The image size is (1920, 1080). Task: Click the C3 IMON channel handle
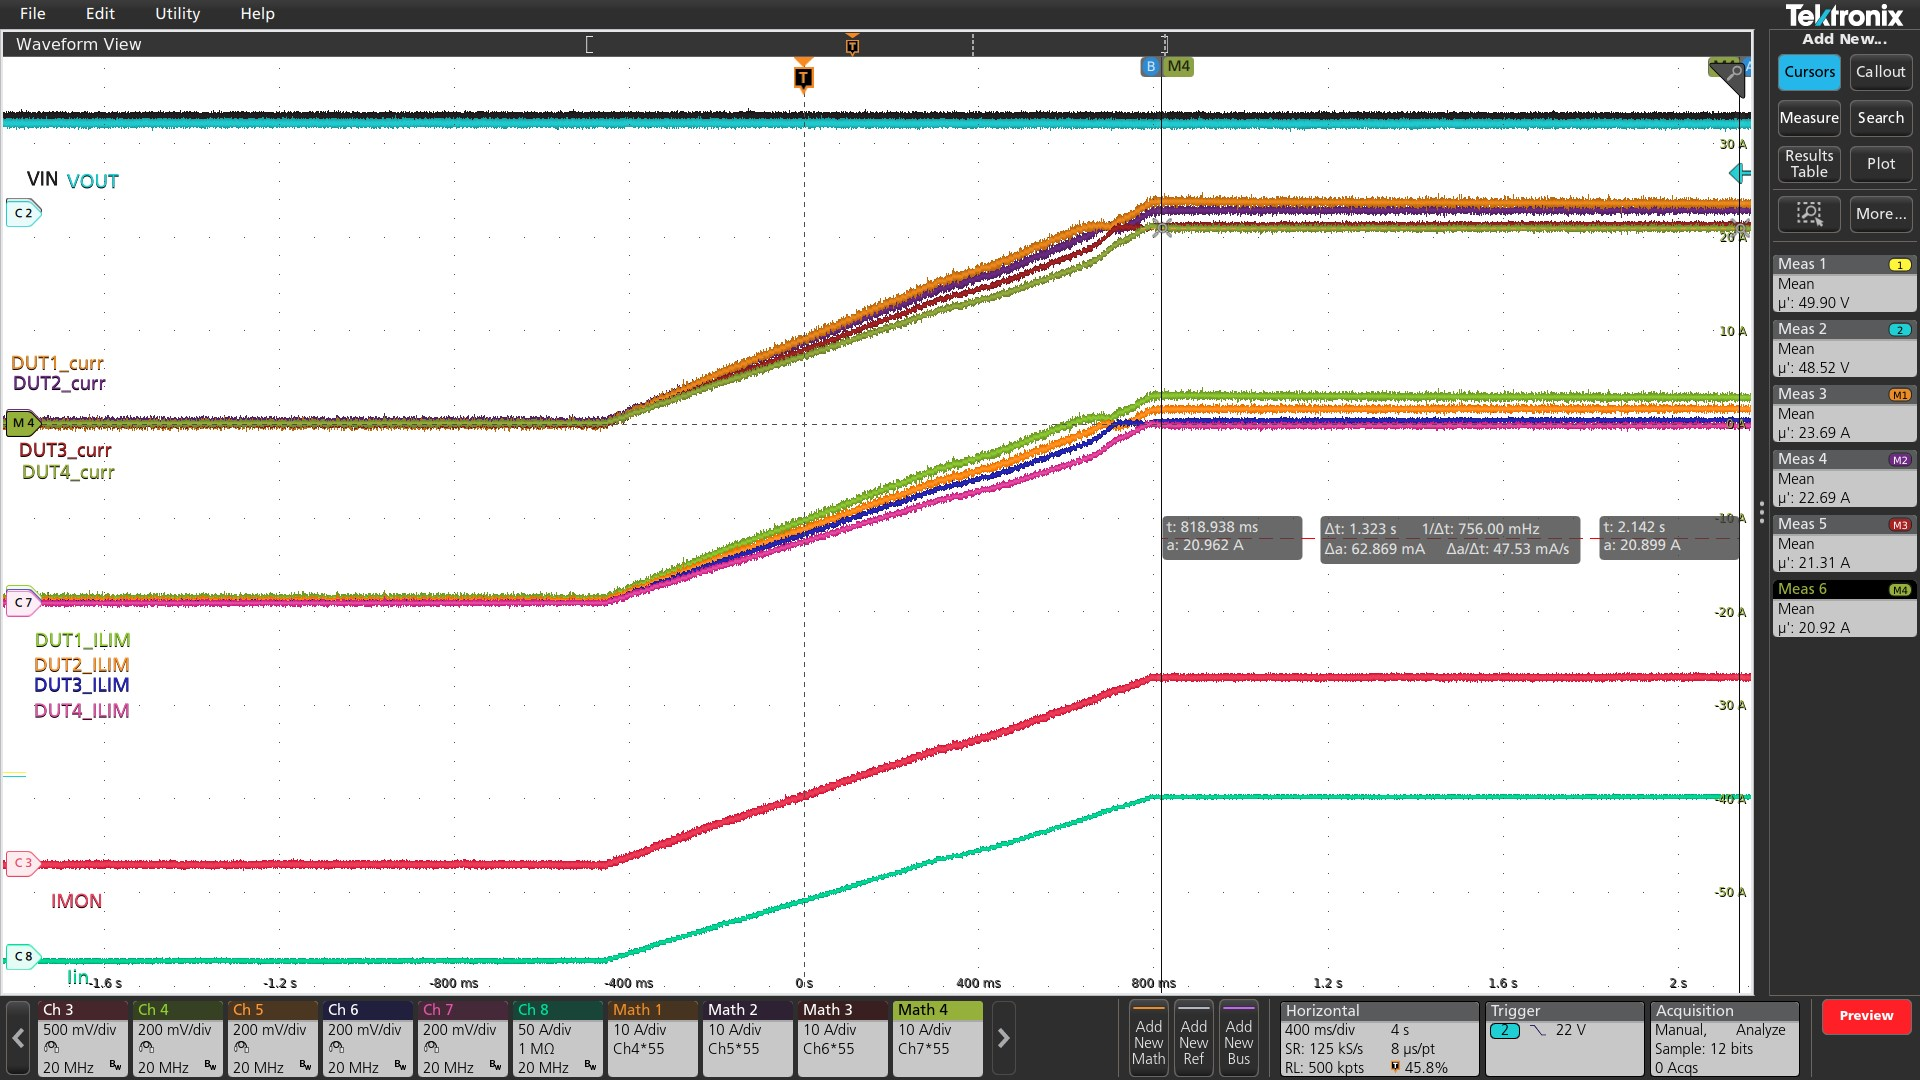[x=23, y=862]
